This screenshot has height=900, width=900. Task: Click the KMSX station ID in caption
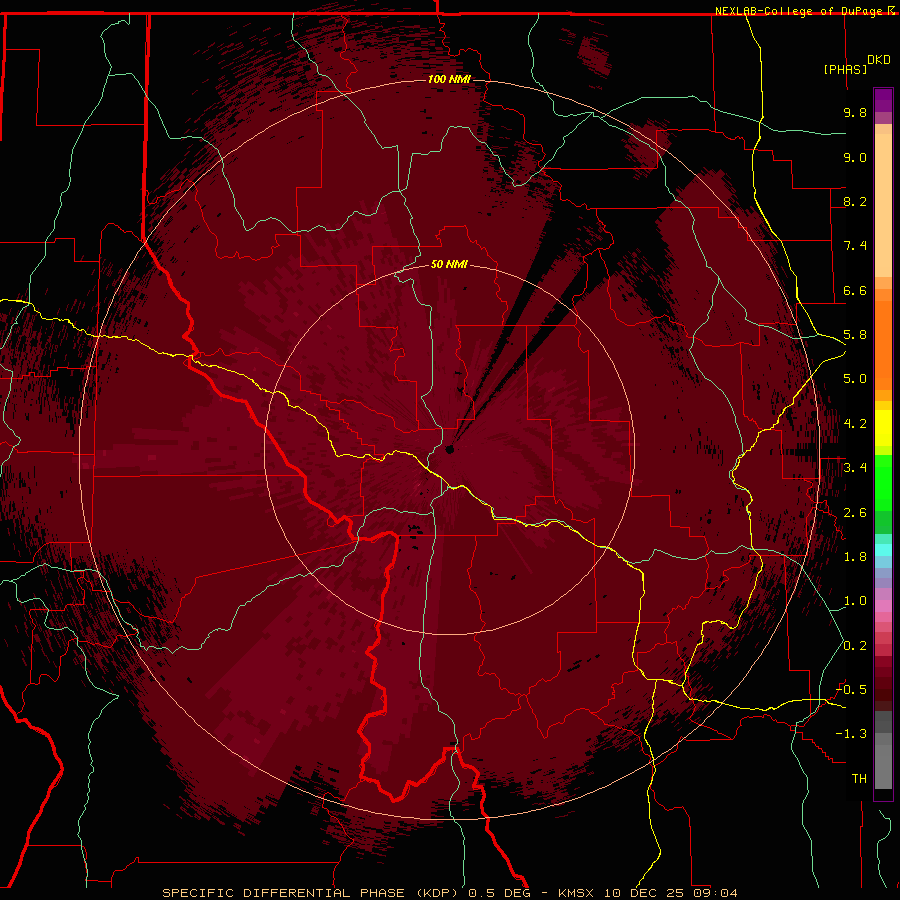576,893
